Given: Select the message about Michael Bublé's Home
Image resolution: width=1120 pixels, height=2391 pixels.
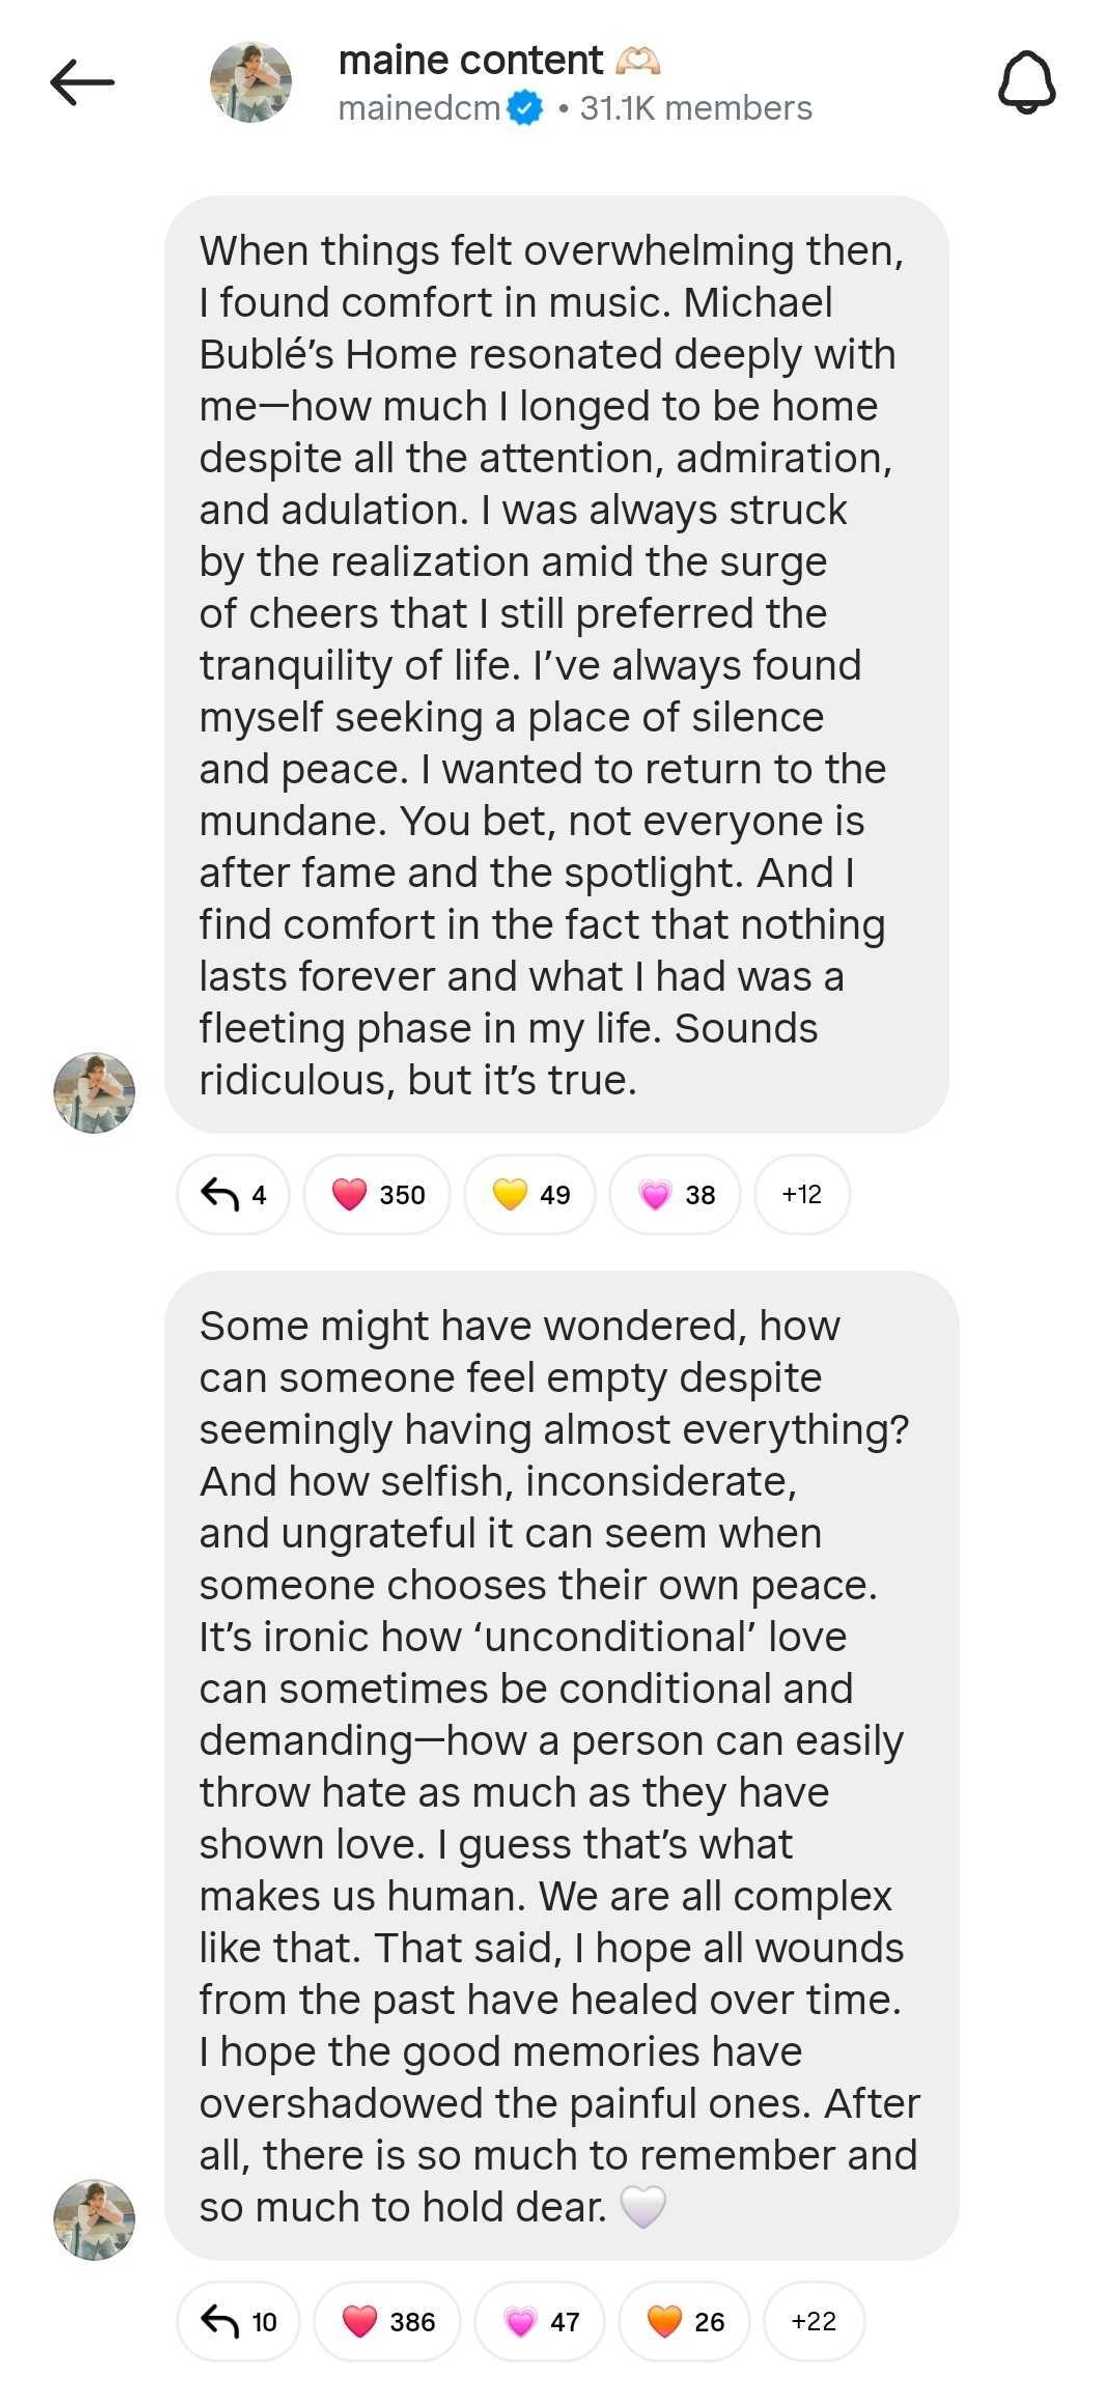Looking at the screenshot, I should point(556,664).
